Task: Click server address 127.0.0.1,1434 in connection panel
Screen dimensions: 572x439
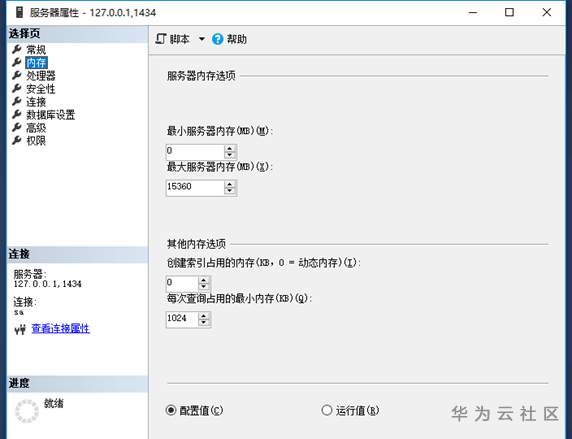Action: pyautogui.click(x=47, y=284)
